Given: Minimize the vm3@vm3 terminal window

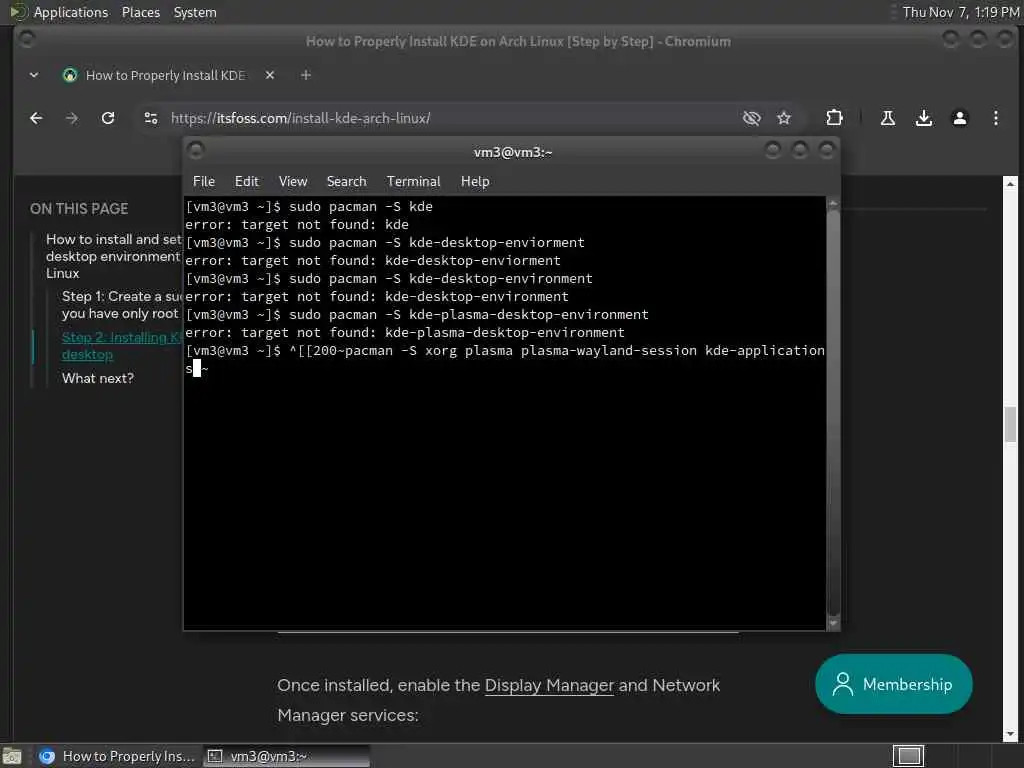Looking at the screenshot, I should [773, 151].
